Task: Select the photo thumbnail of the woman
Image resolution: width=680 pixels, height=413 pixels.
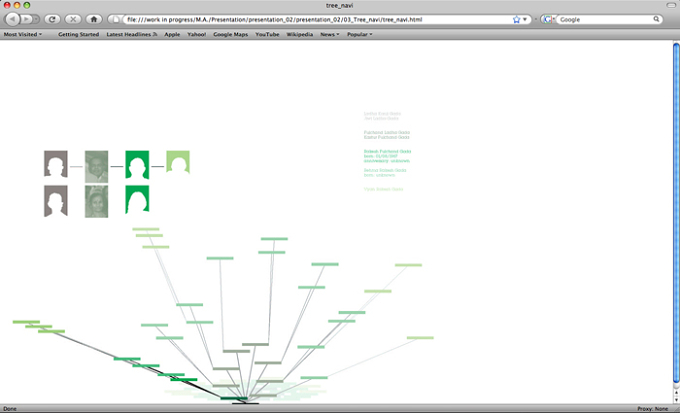Action: pos(96,201)
